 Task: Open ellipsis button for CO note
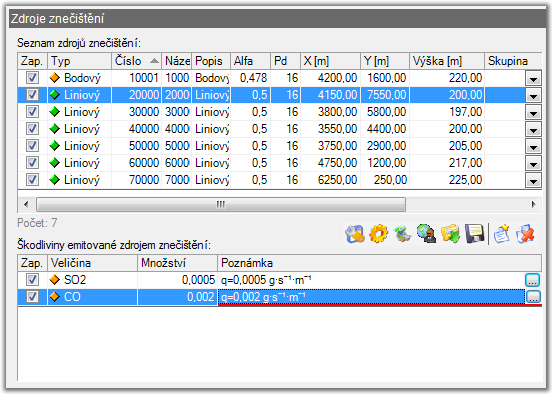533,297
